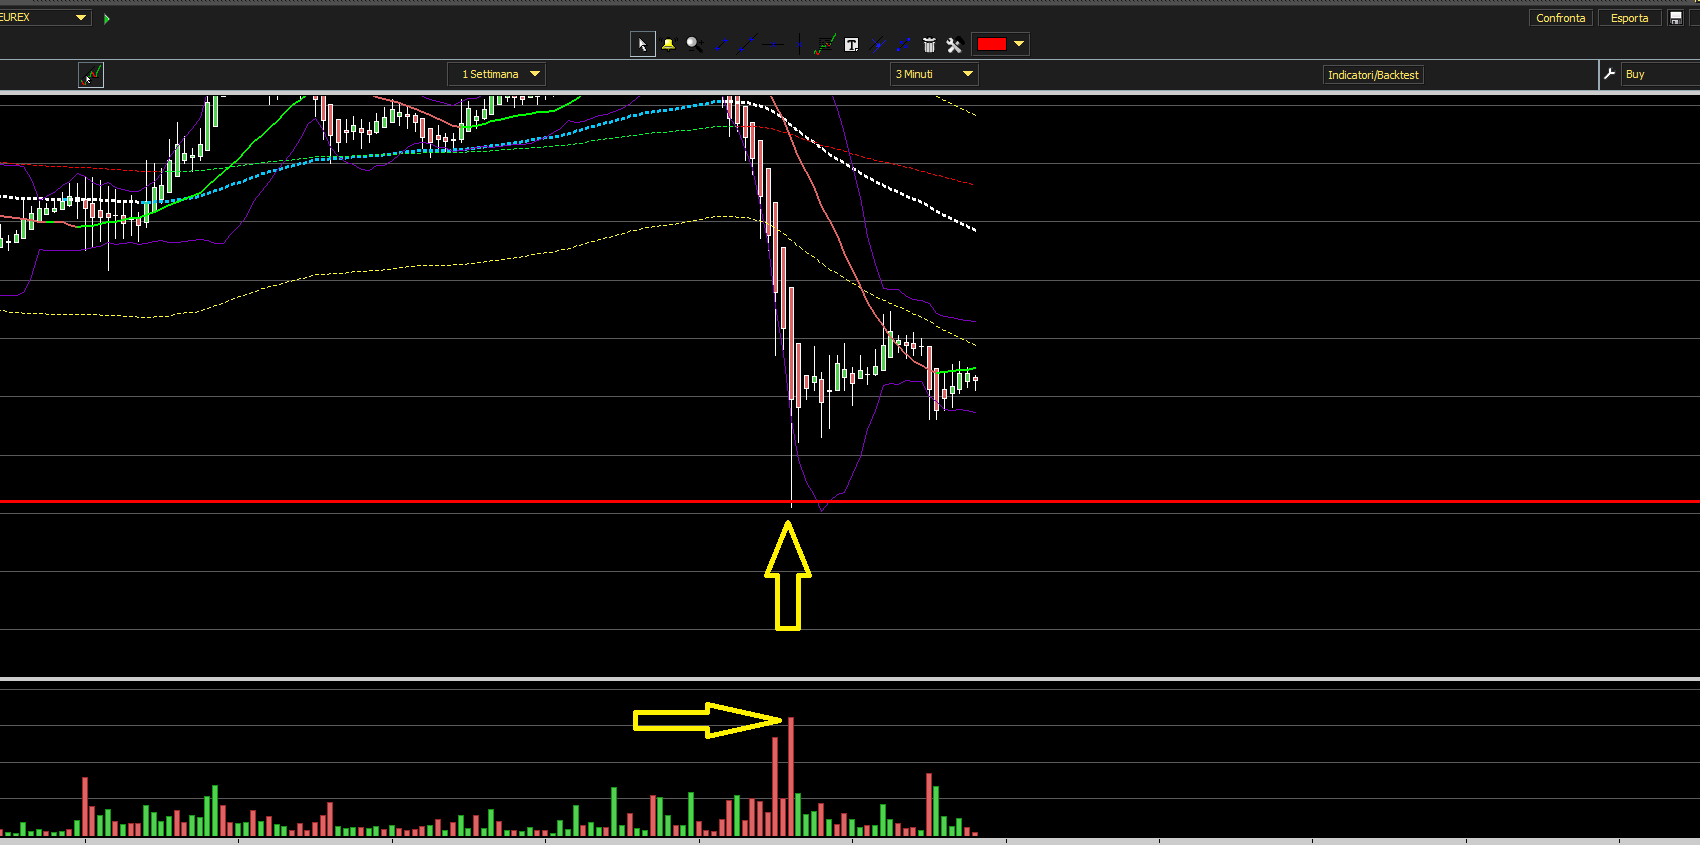Screen dimensions: 1700x845
Task: Choose the text annotation tool
Action: [x=851, y=44]
